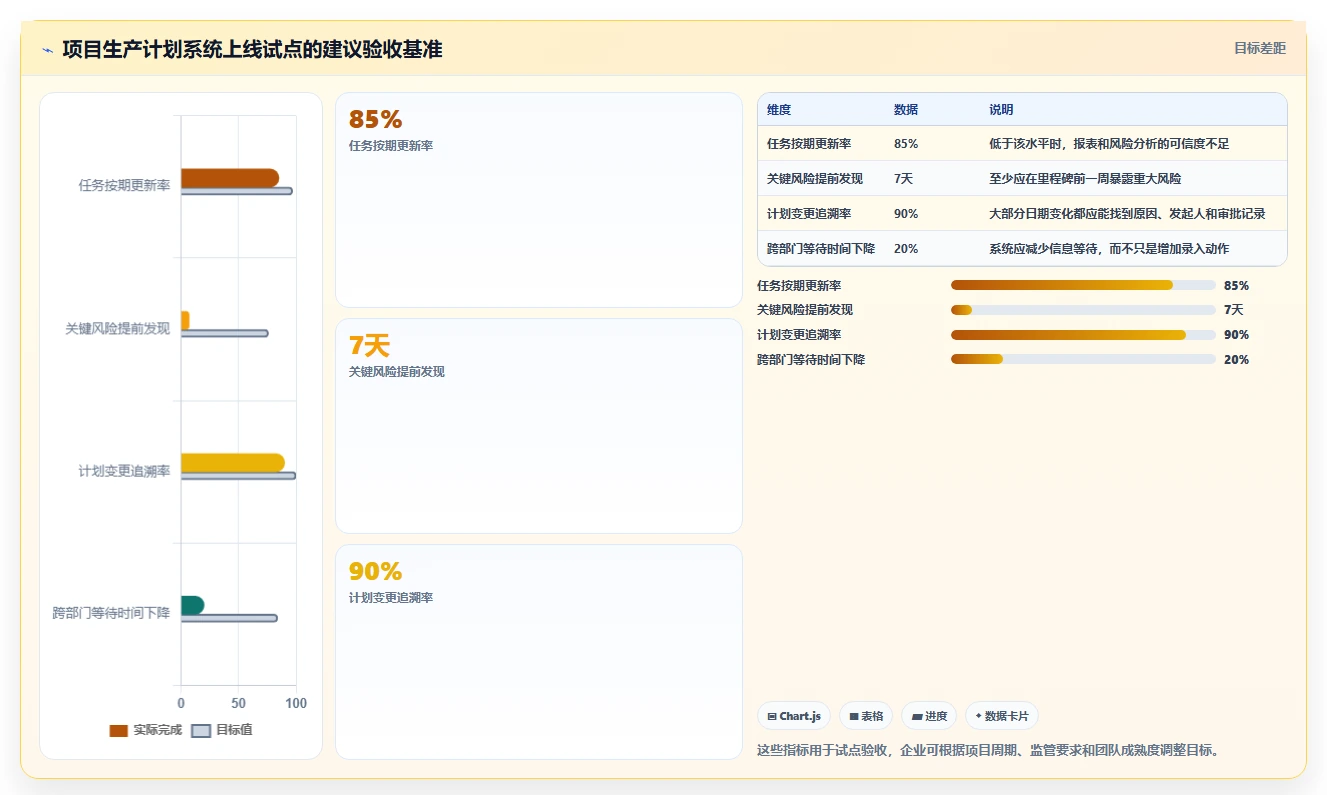Click the chart axis label 任务按期更新率
This screenshot has height=795, width=1327.
pos(124,185)
